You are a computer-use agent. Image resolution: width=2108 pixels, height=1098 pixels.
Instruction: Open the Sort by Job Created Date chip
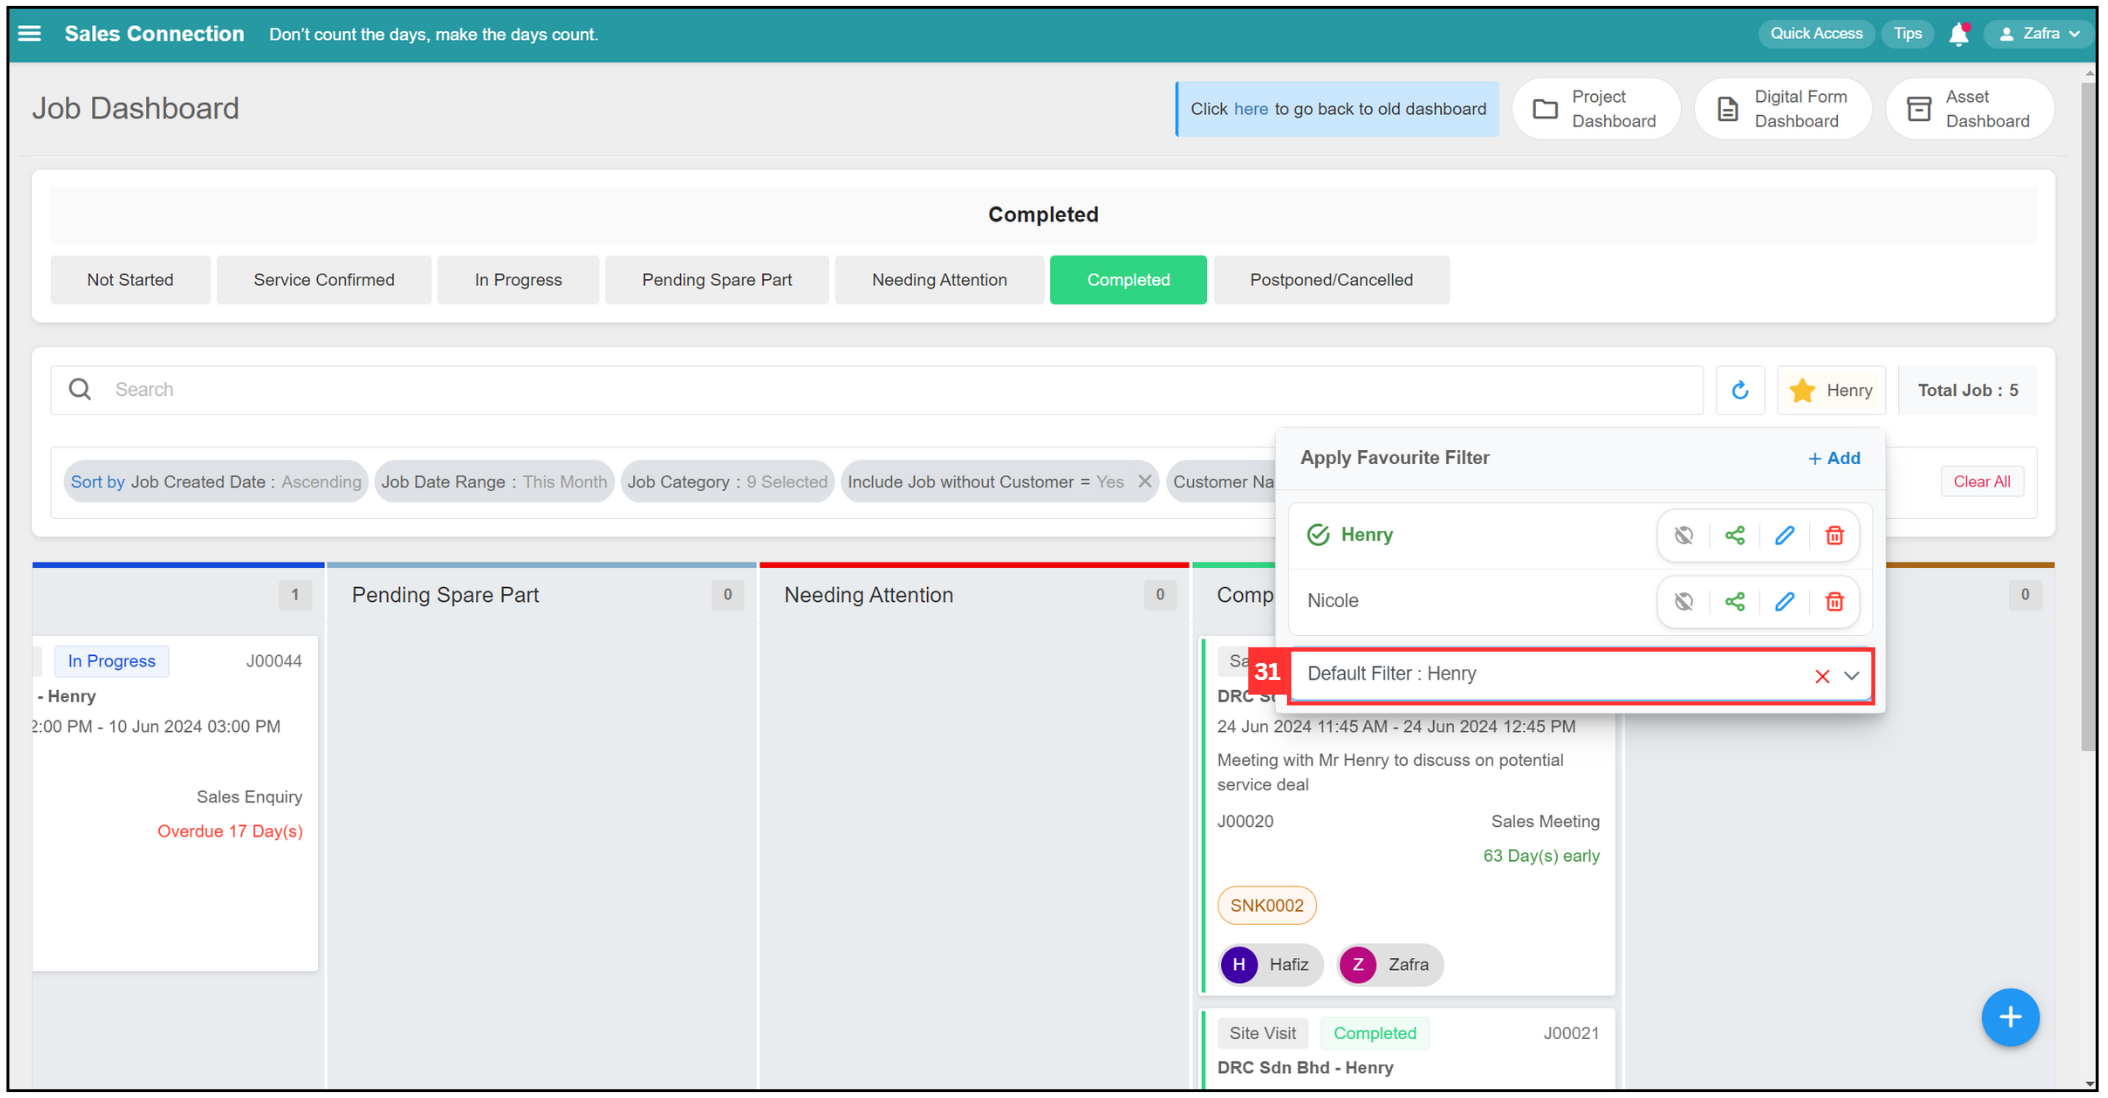[x=216, y=482]
